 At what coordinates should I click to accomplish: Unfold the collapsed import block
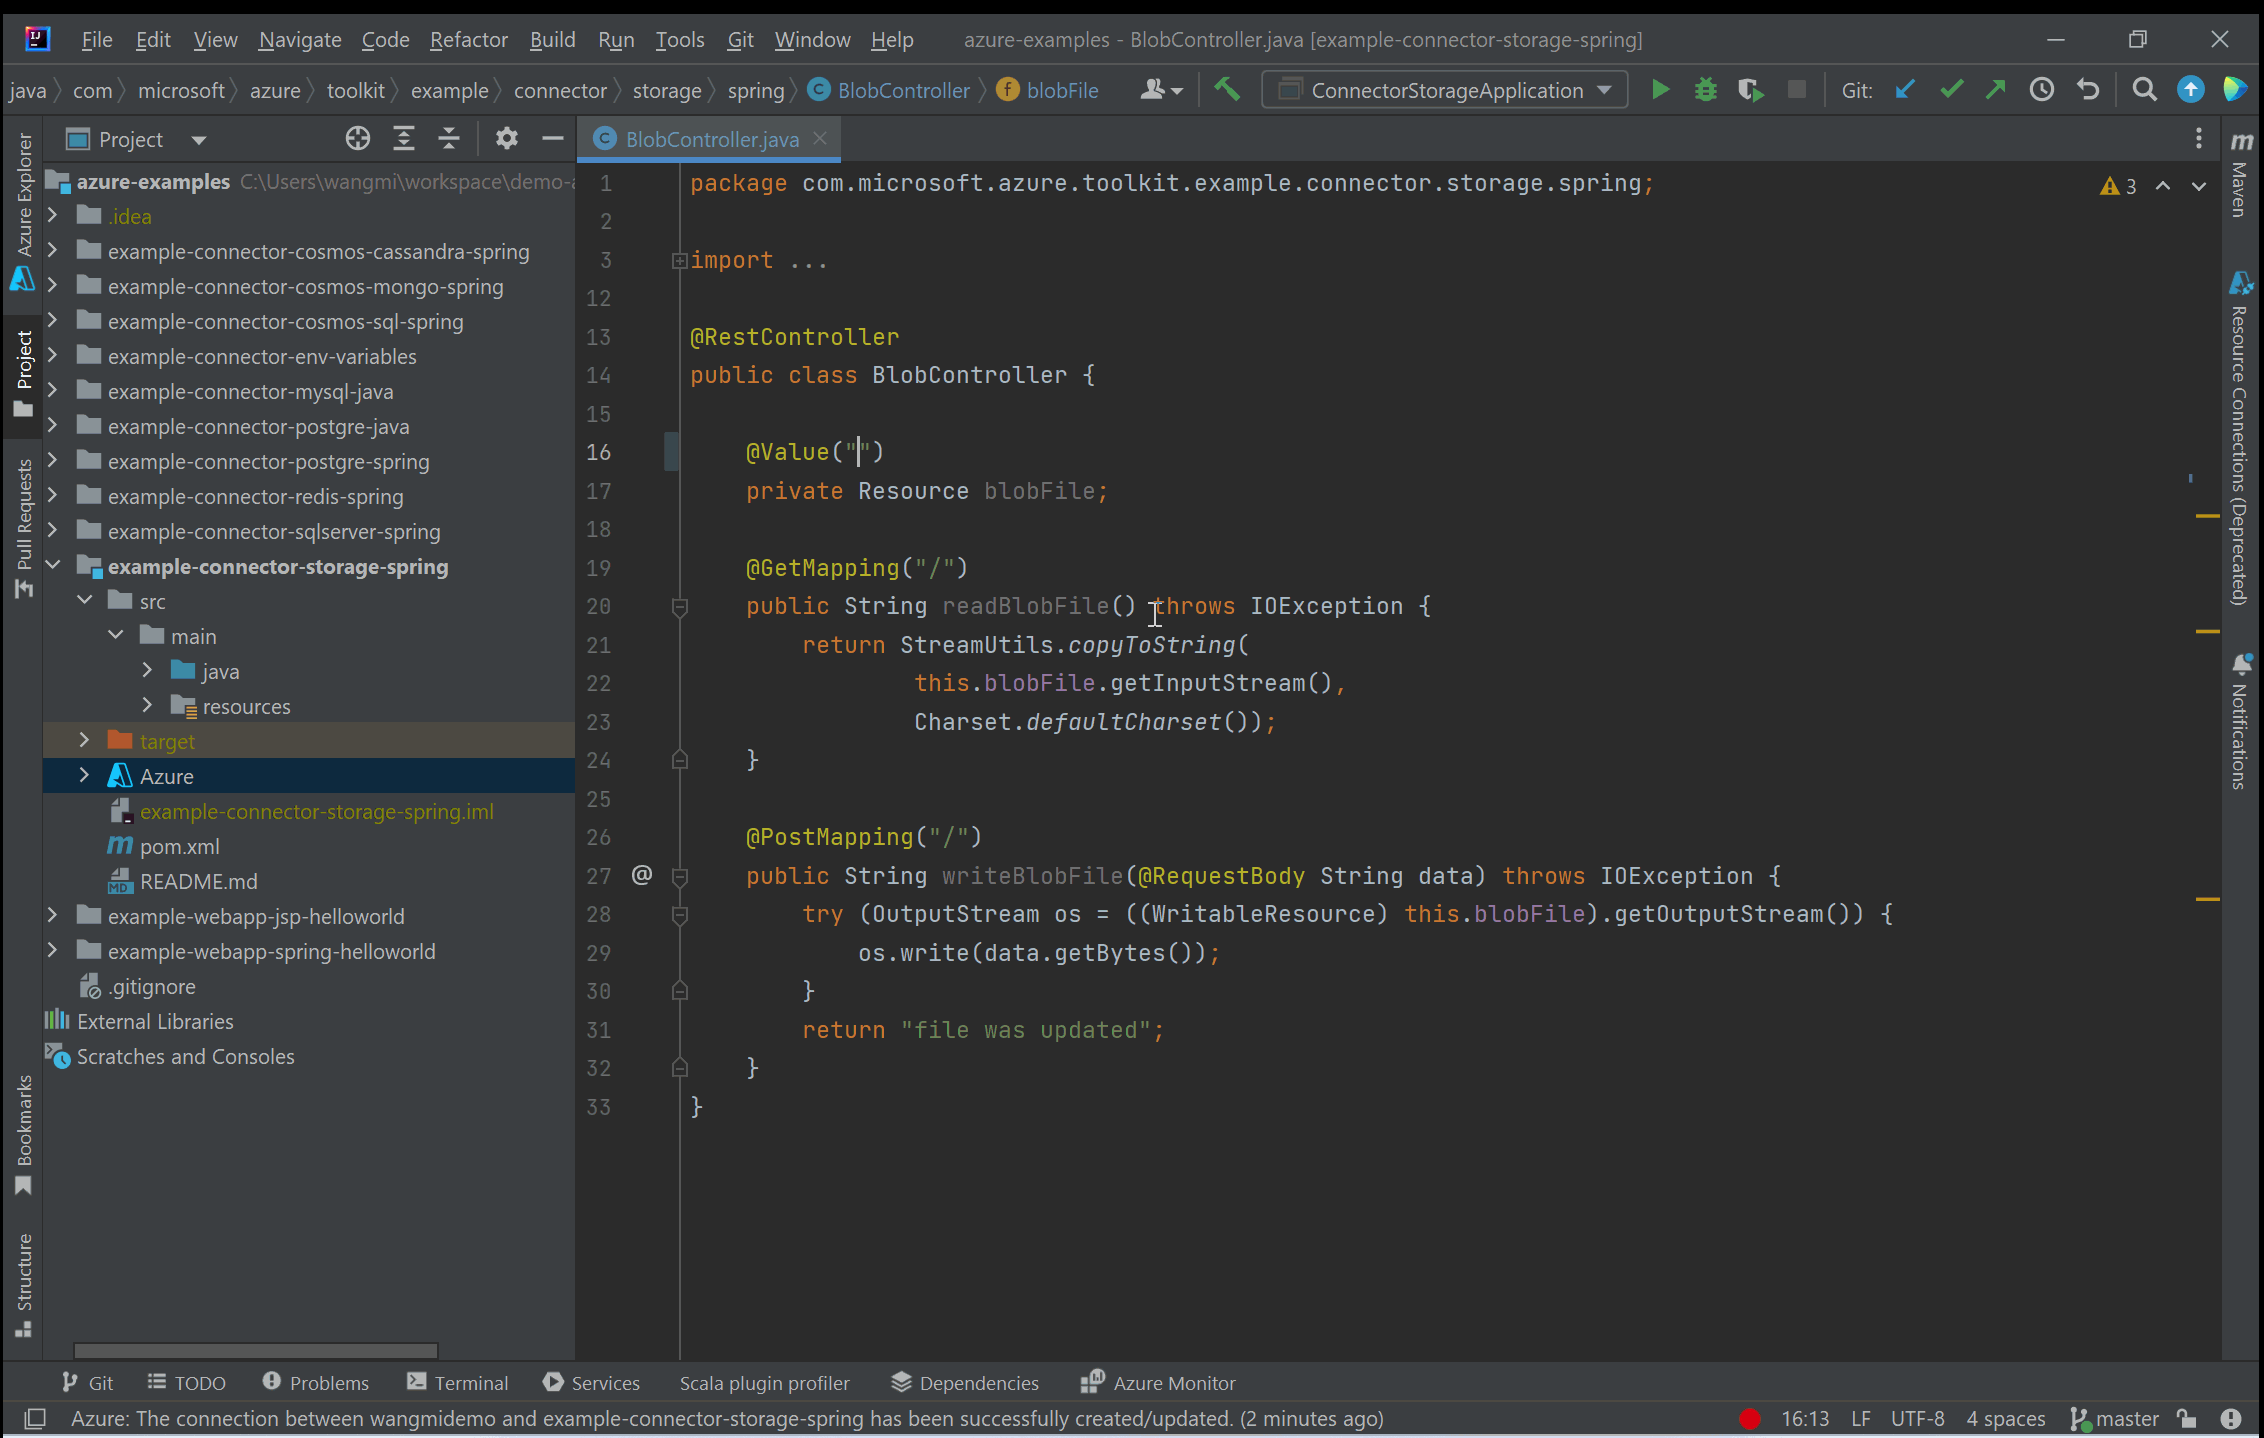(680, 260)
